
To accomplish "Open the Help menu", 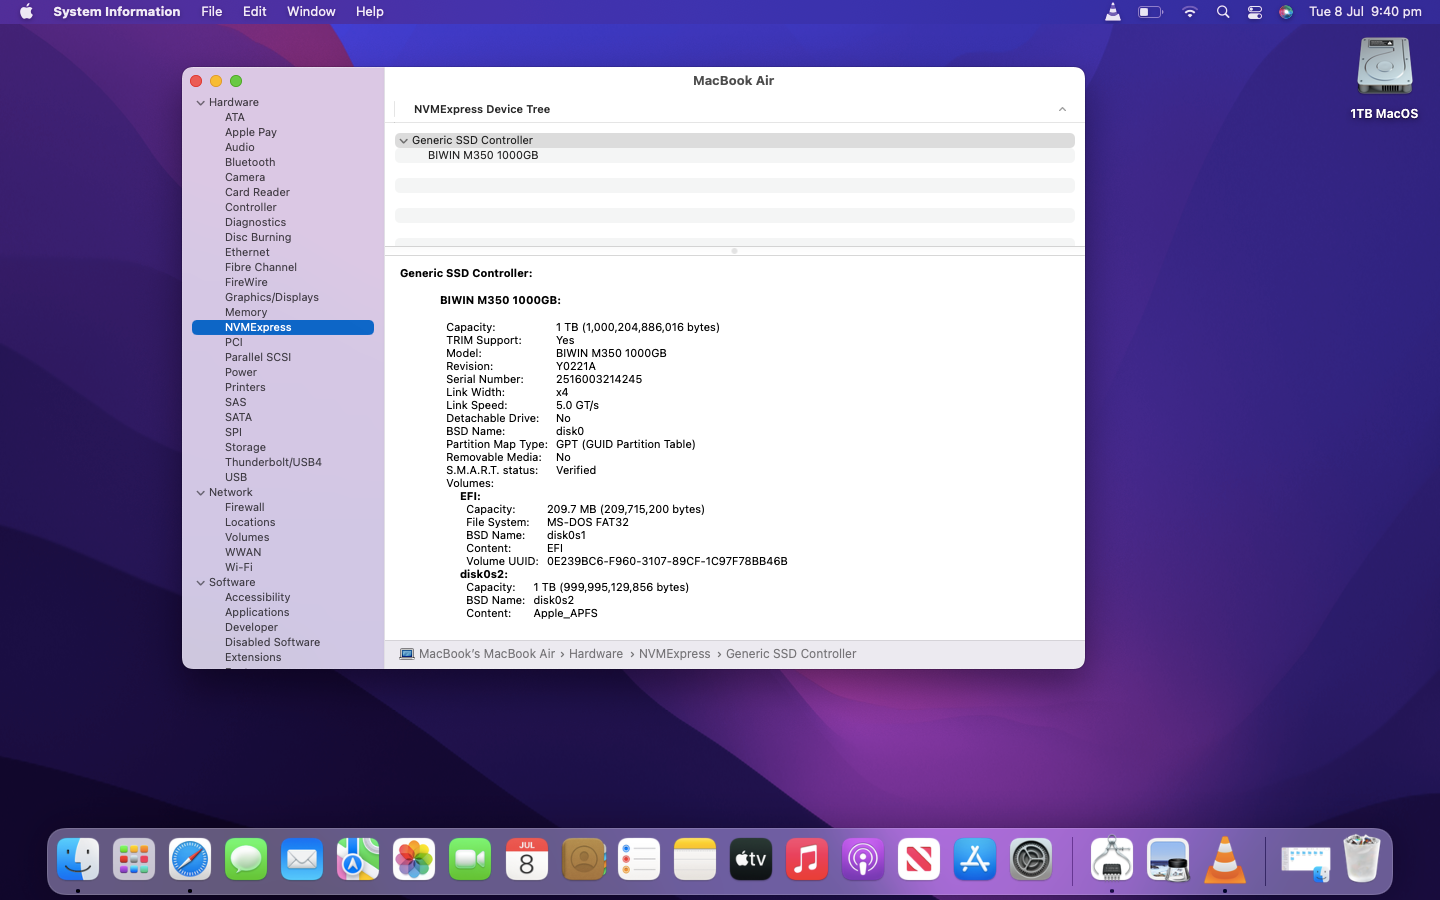I will point(370,12).
